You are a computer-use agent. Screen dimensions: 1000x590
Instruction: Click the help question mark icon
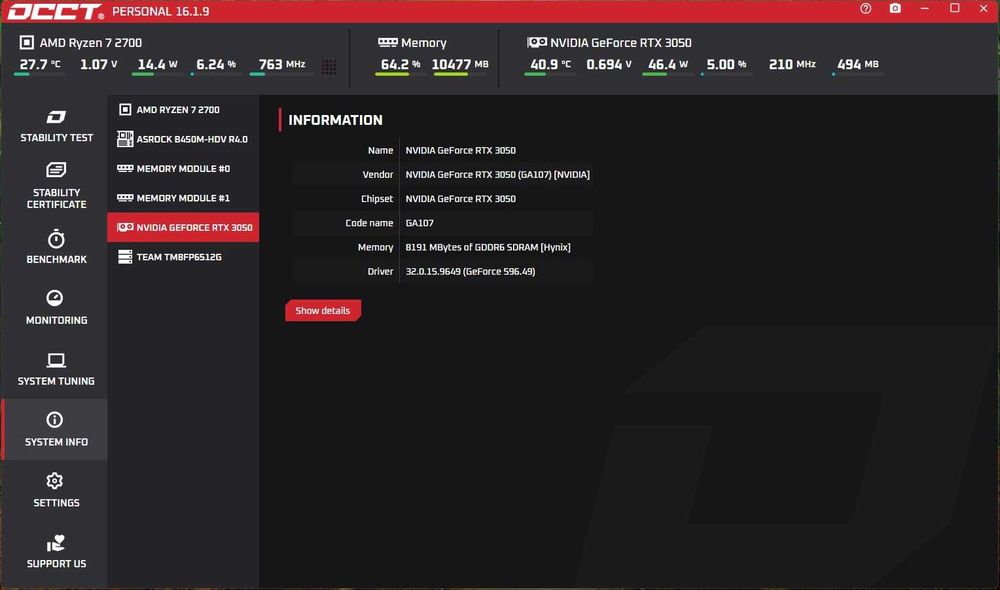pyautogui.click(x=865, y=8)
